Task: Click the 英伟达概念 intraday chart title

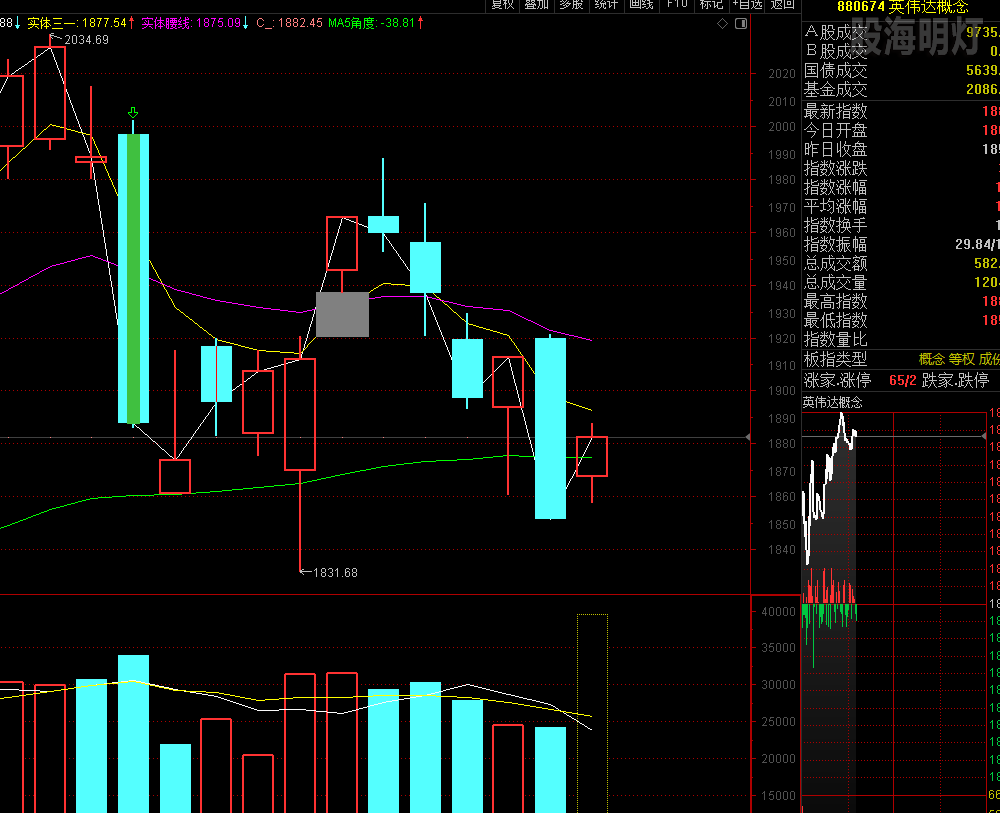Action: click(832, 402)
